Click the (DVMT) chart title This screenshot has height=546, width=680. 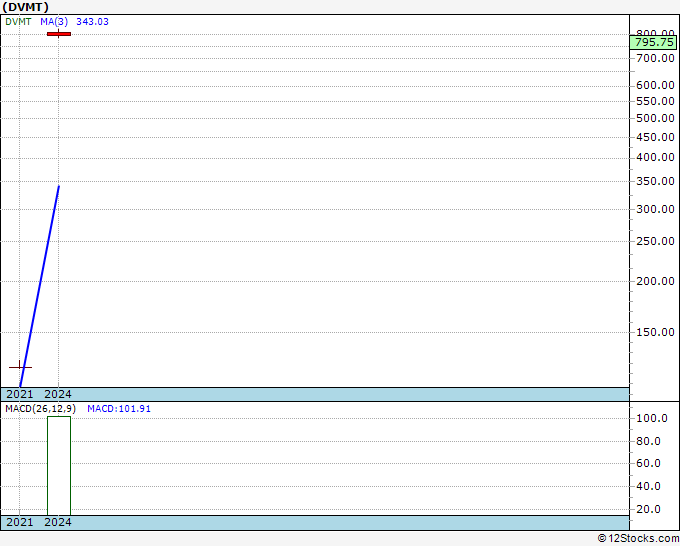click(26, 7)
